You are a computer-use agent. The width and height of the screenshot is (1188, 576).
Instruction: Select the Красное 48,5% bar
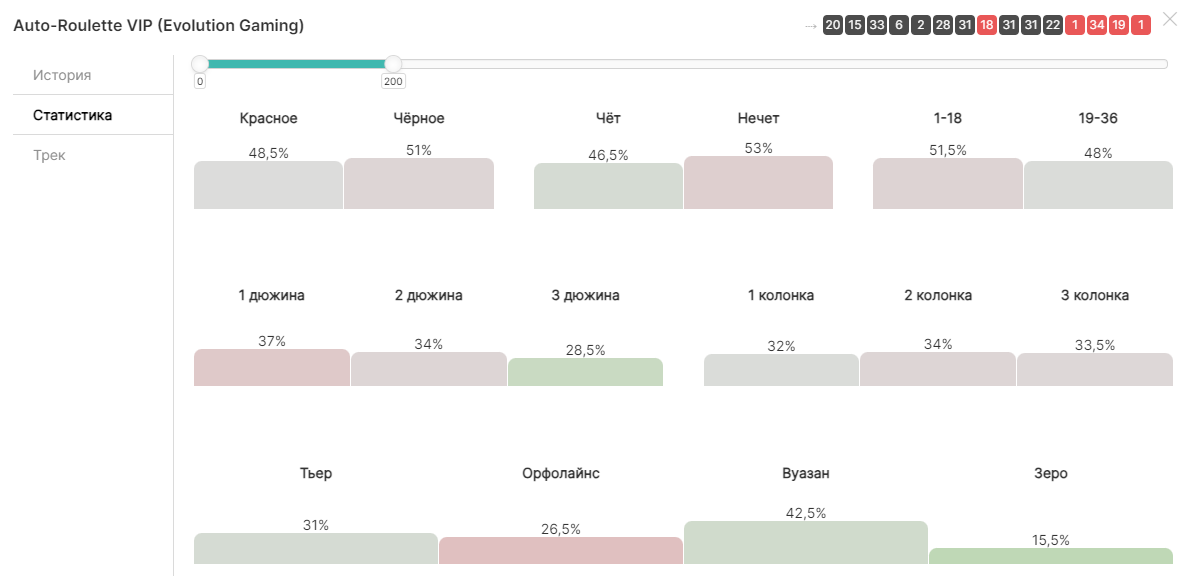pyautogui.click(x=268, y=185)
